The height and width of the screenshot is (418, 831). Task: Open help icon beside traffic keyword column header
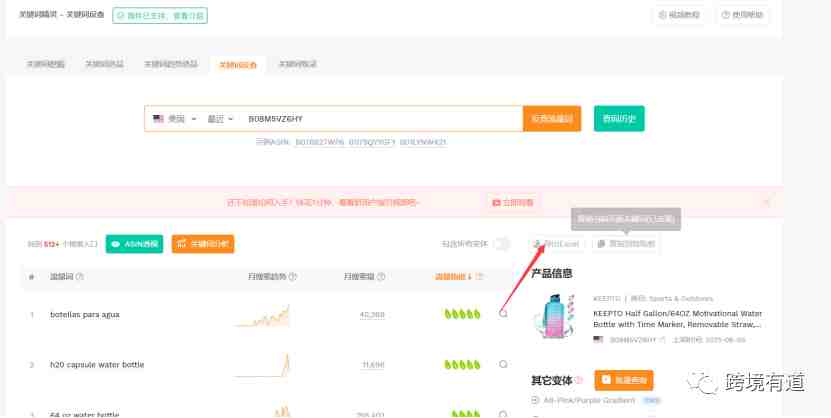click(x=79, y=277)
